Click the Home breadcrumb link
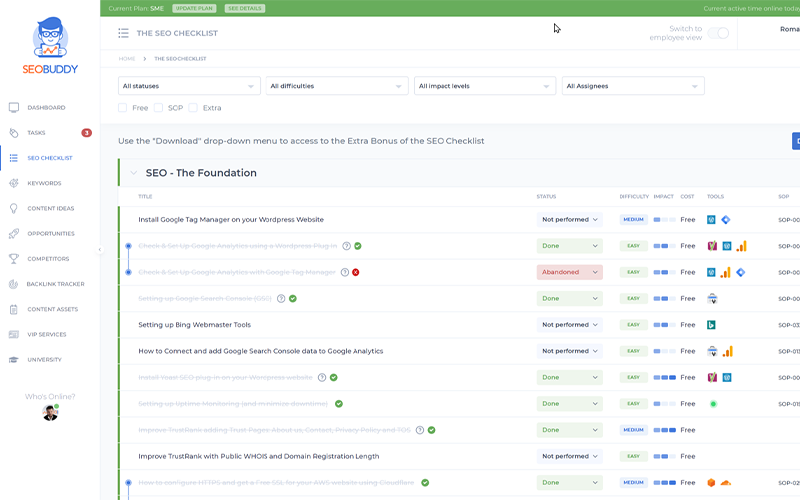This screenshot has height=500, width=800. (x=127, y=59)
